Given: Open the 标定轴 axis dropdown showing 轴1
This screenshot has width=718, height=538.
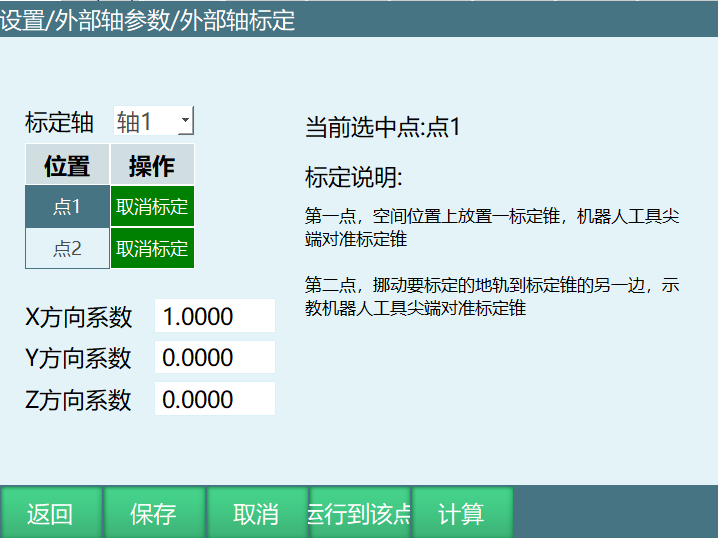Looking at the screenshot, I should pos(154,122).
